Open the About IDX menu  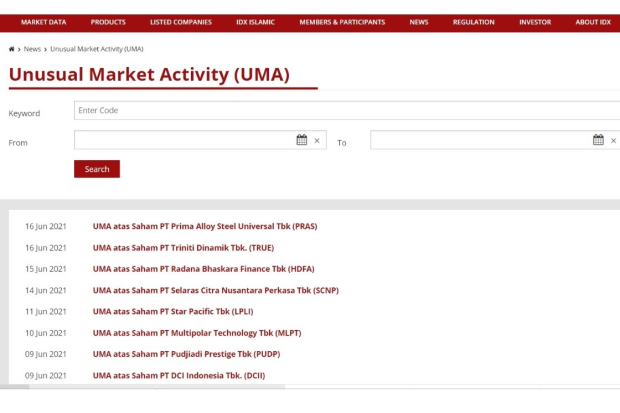click(593, 23)
